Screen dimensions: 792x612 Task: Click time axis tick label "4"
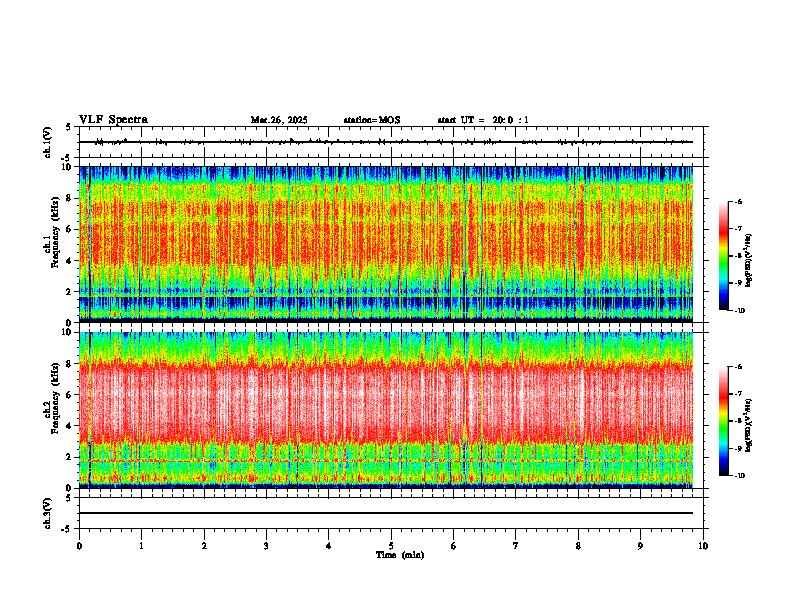pyautogui.click(x=329, y=546)
